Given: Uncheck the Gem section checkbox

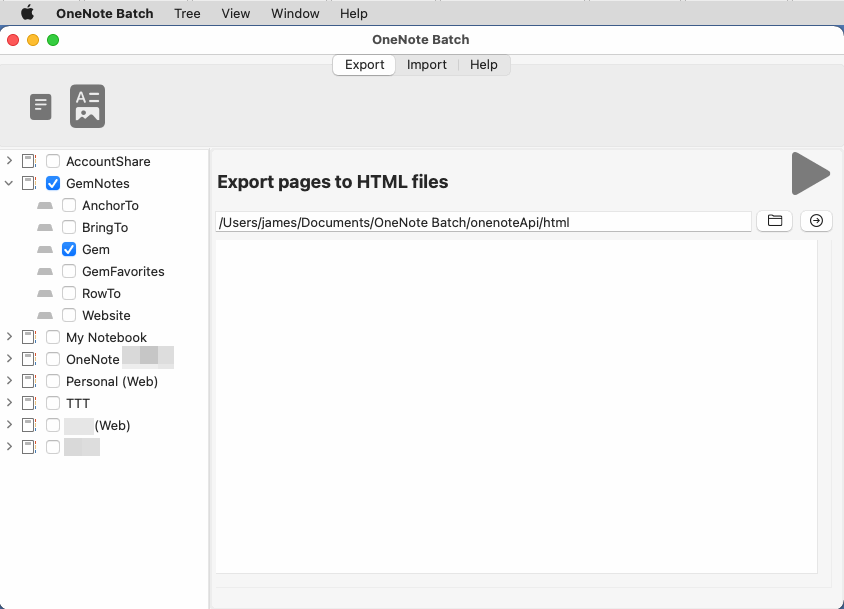Looking at the screenshot, I should [69, 249].
